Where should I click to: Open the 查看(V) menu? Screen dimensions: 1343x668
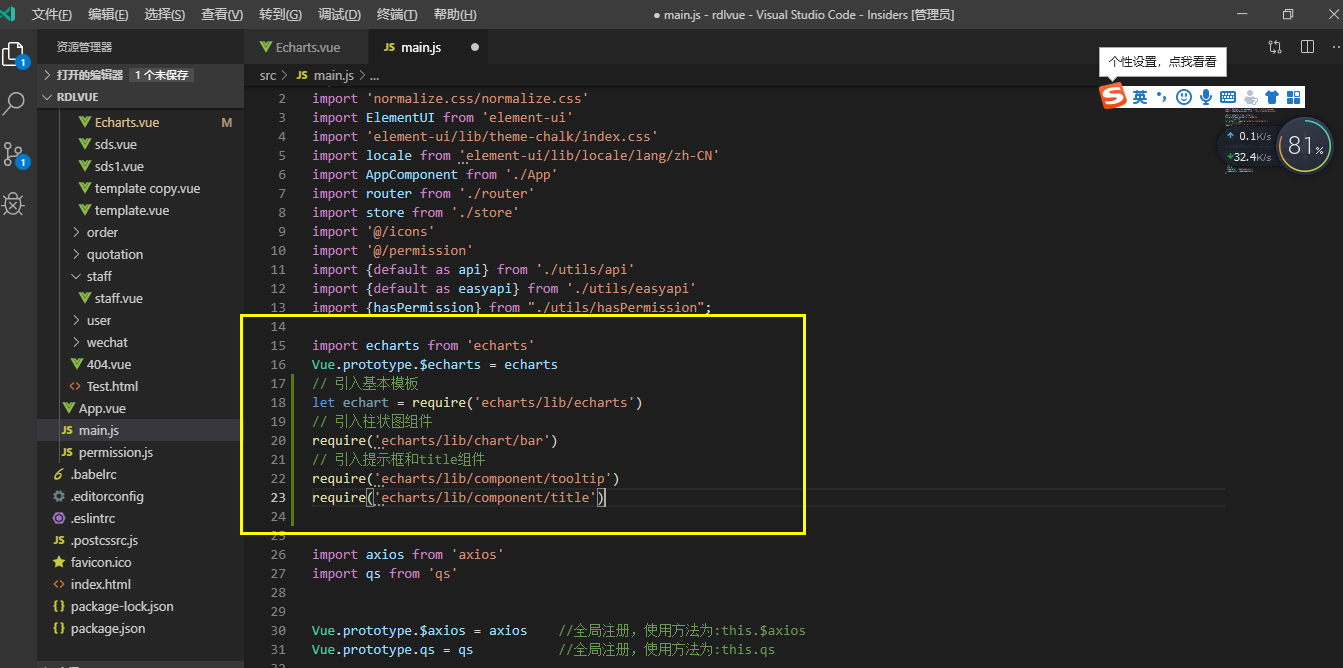tap(222, 15)
